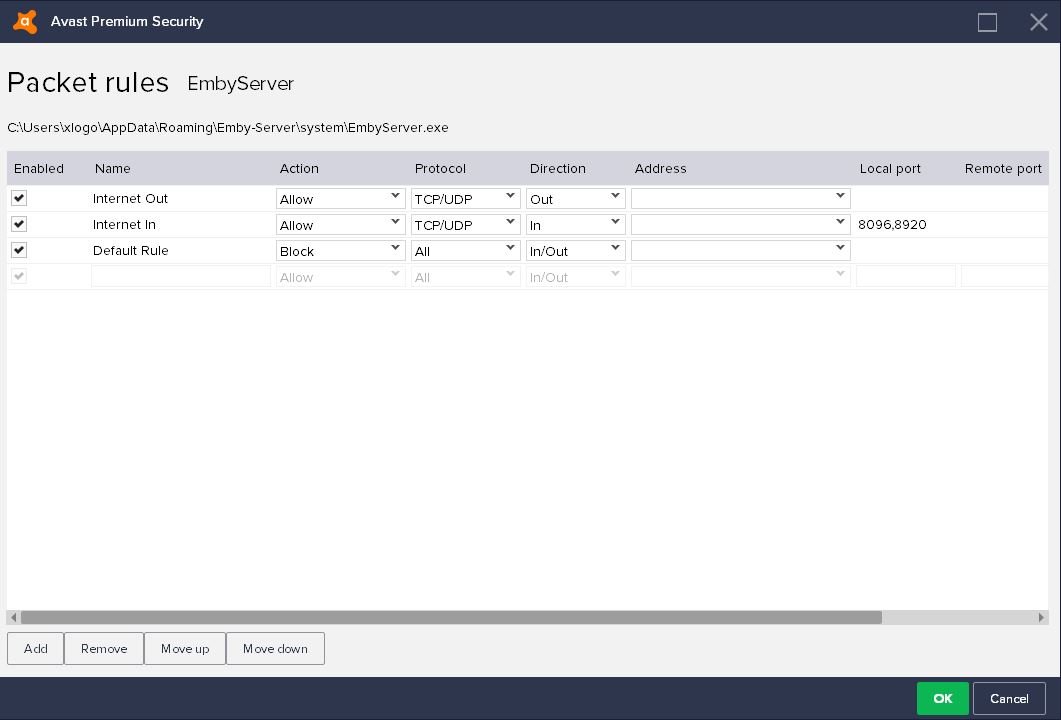1061x720 pixels.
Task: Open Direction dropdown for Default Rule
Action: click(575, 250)
